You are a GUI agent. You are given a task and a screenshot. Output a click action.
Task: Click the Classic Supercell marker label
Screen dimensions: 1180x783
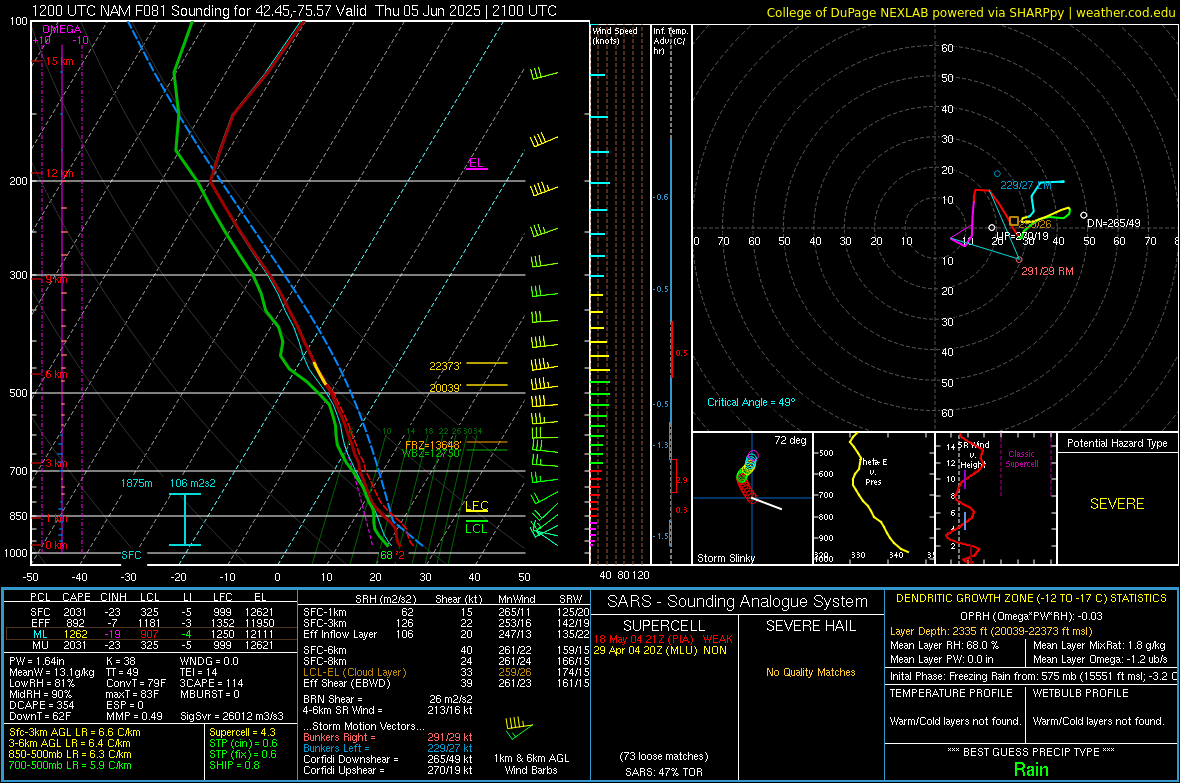[x=1022, y=459]
